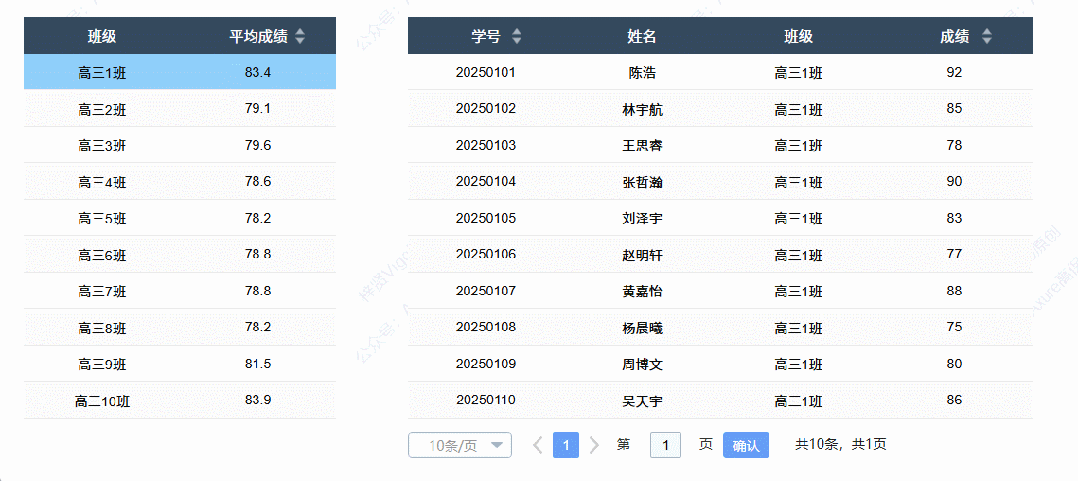This screenshot has height=481, width=1078.
Task: Focus the page number input field
Action: 666,445
